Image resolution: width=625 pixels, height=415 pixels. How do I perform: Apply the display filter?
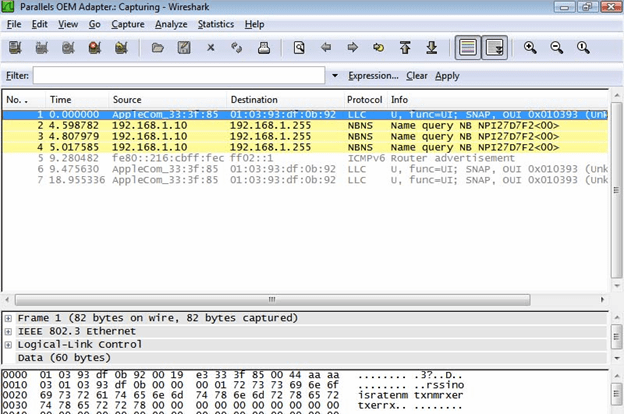pyautogui.click(x=447, y=76)
